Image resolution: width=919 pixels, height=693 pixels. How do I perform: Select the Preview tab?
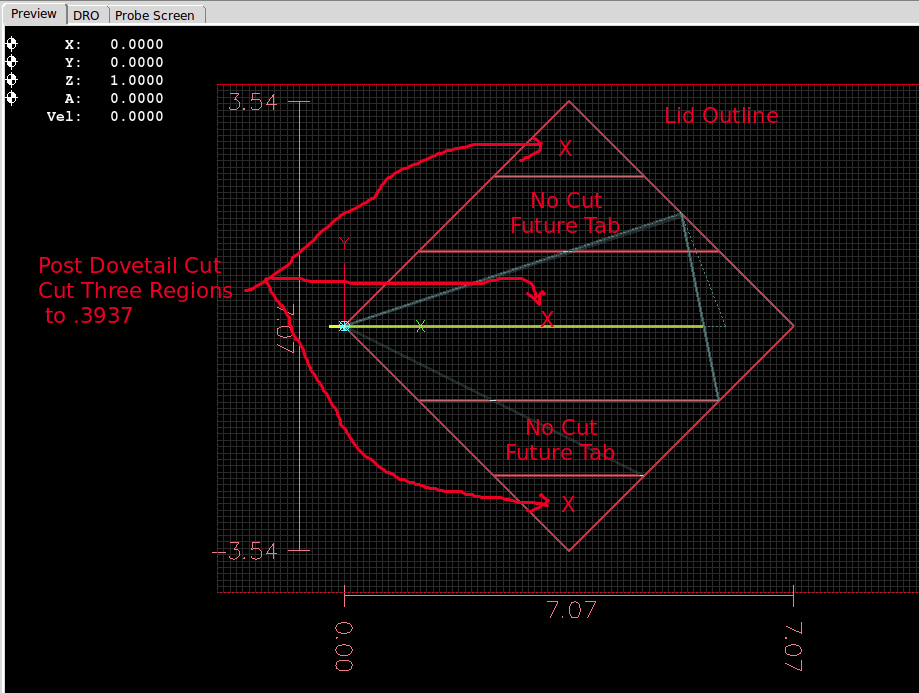point(34,15)
